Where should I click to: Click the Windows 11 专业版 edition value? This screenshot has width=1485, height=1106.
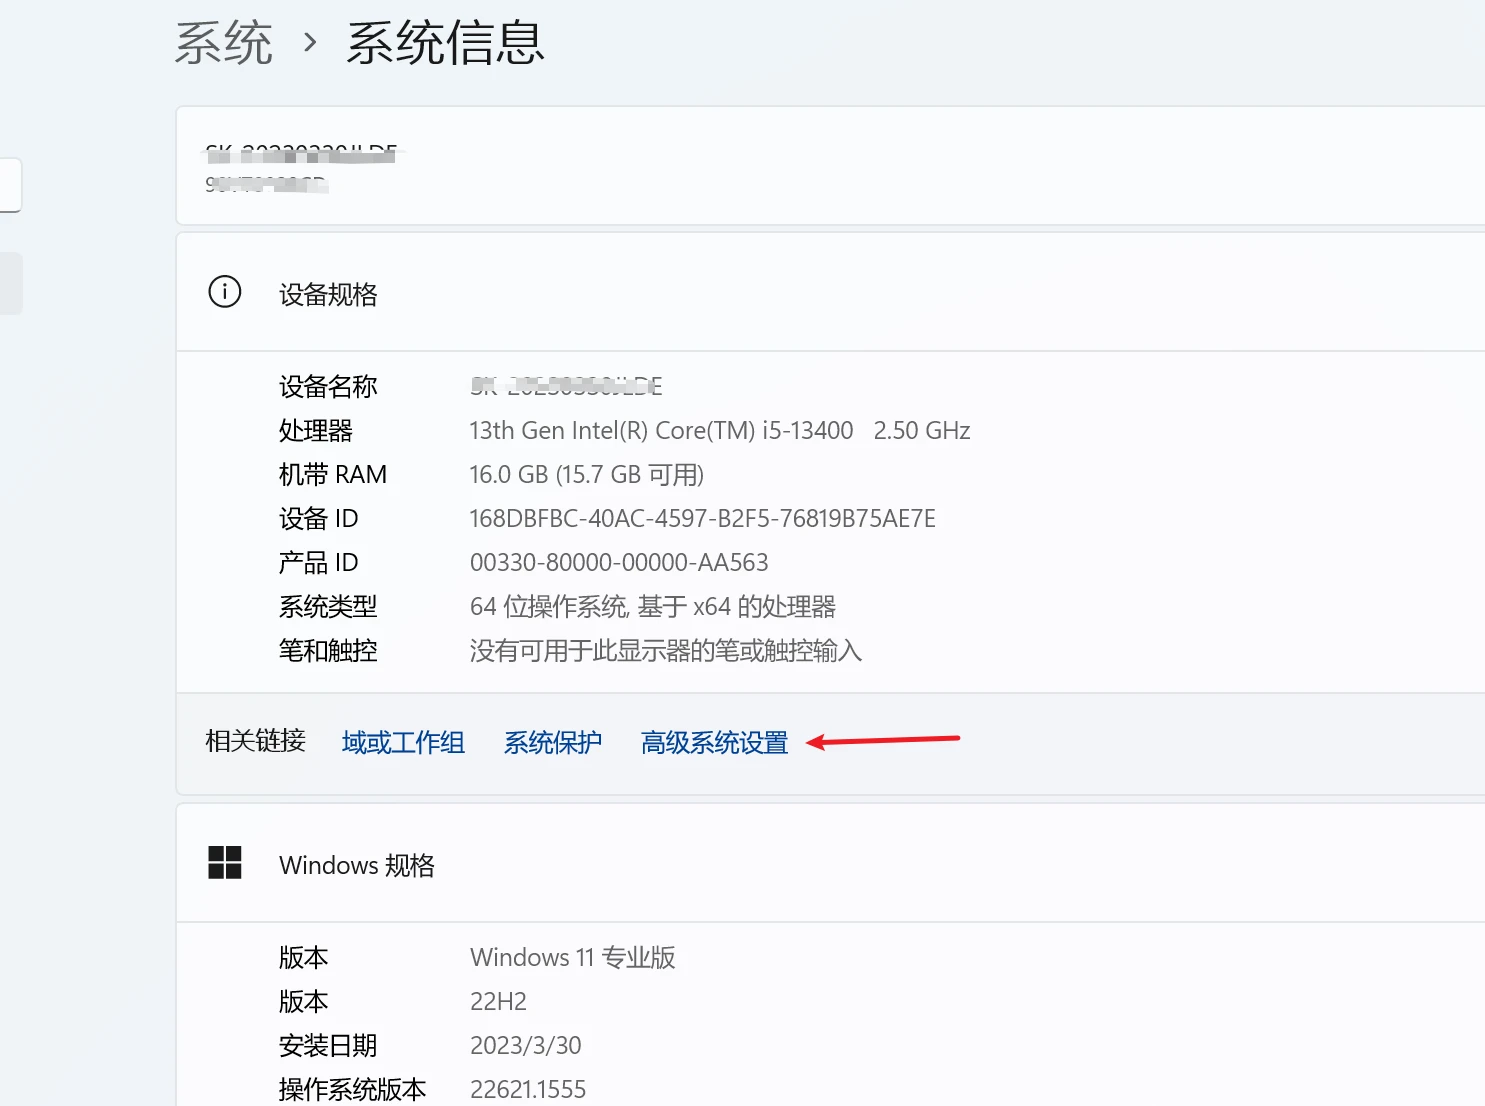click(x=573, y=957)
